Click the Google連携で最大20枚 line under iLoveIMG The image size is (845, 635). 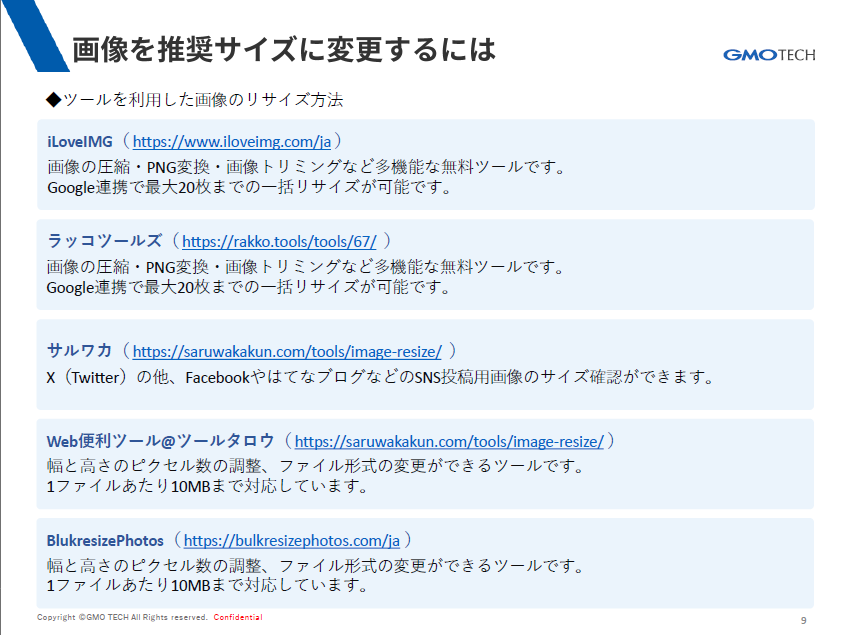[249, 187]
